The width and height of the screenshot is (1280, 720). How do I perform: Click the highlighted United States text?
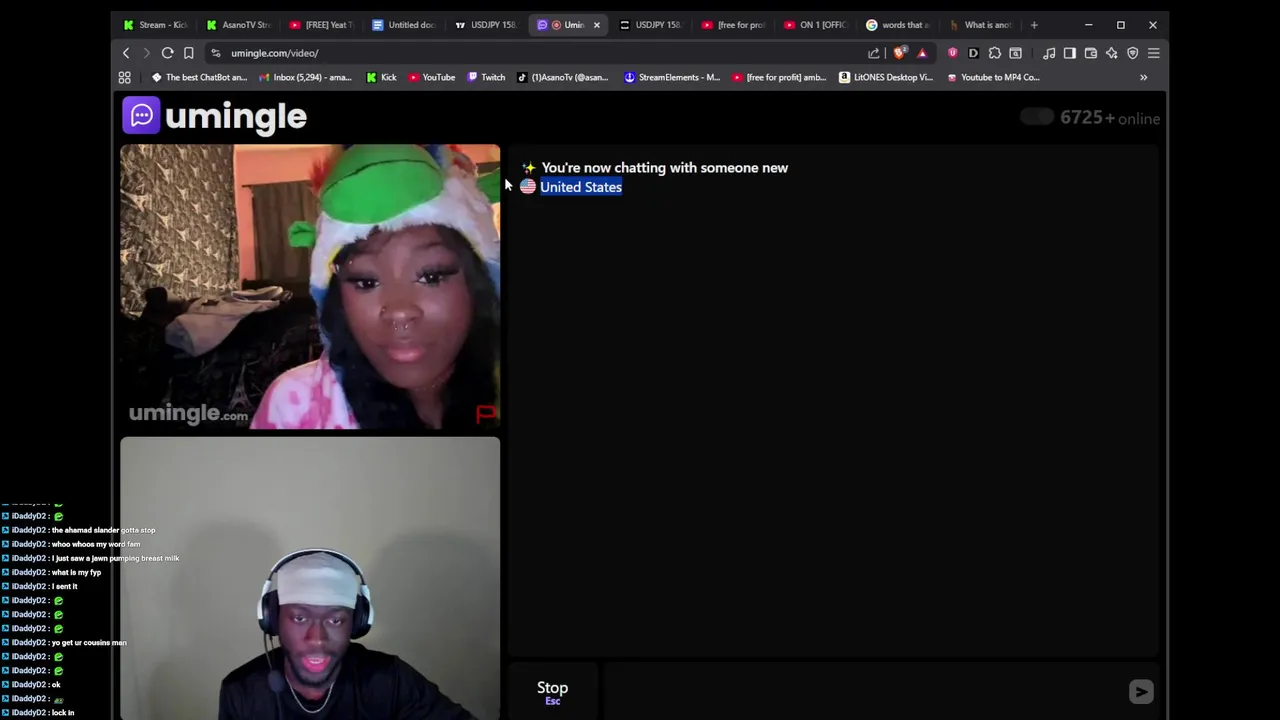click(x=581, y=187)
